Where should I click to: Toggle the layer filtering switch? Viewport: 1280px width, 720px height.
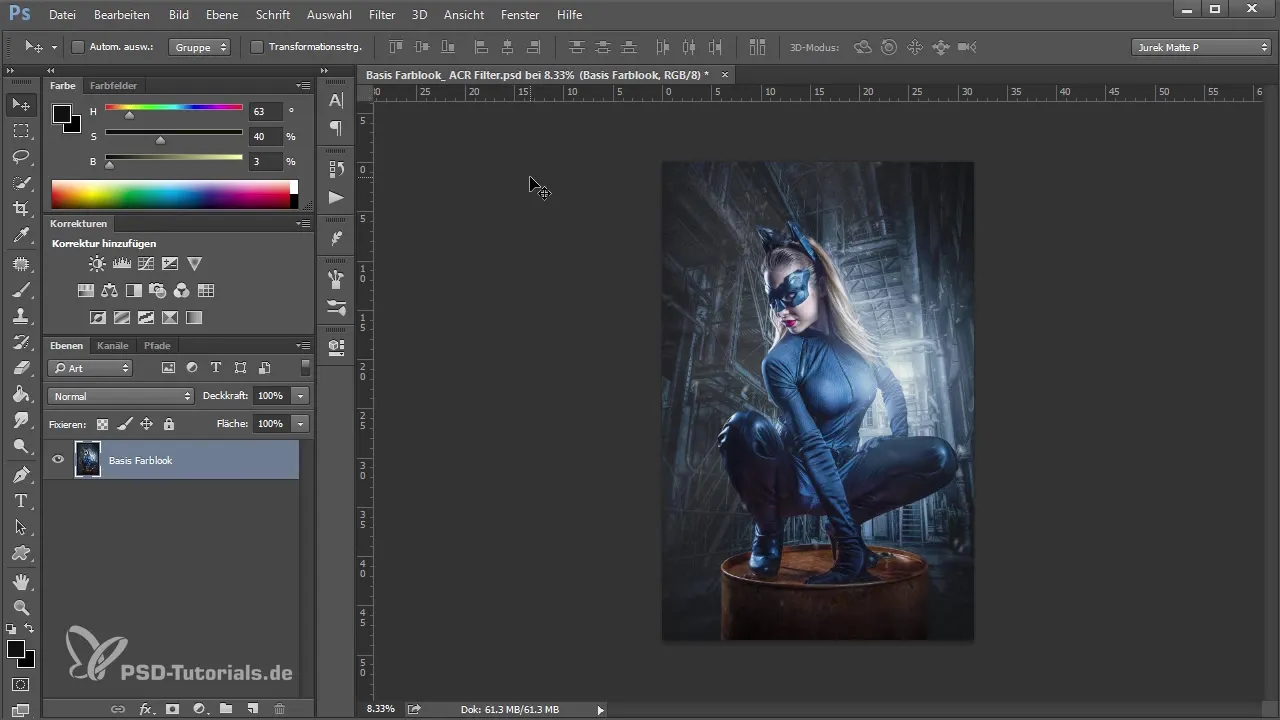point(305,368)
